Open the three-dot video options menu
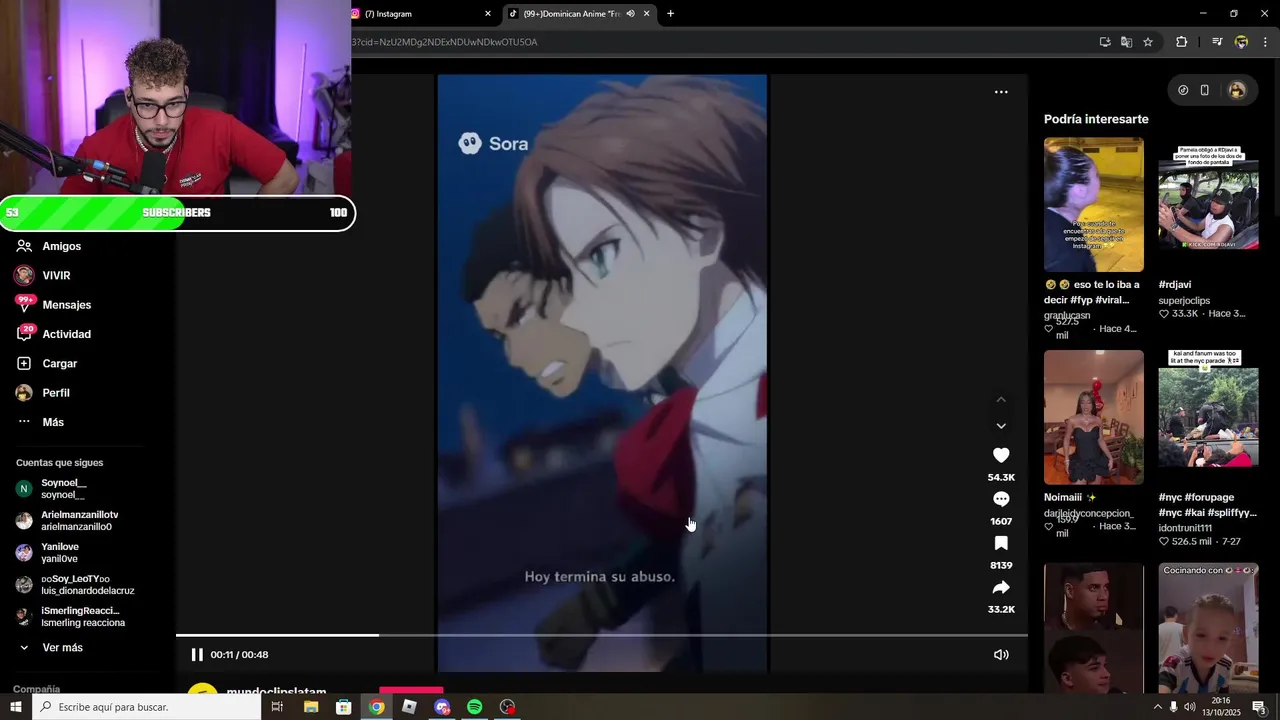This screenshot has height=720, width=1280. coord(1001,92)
